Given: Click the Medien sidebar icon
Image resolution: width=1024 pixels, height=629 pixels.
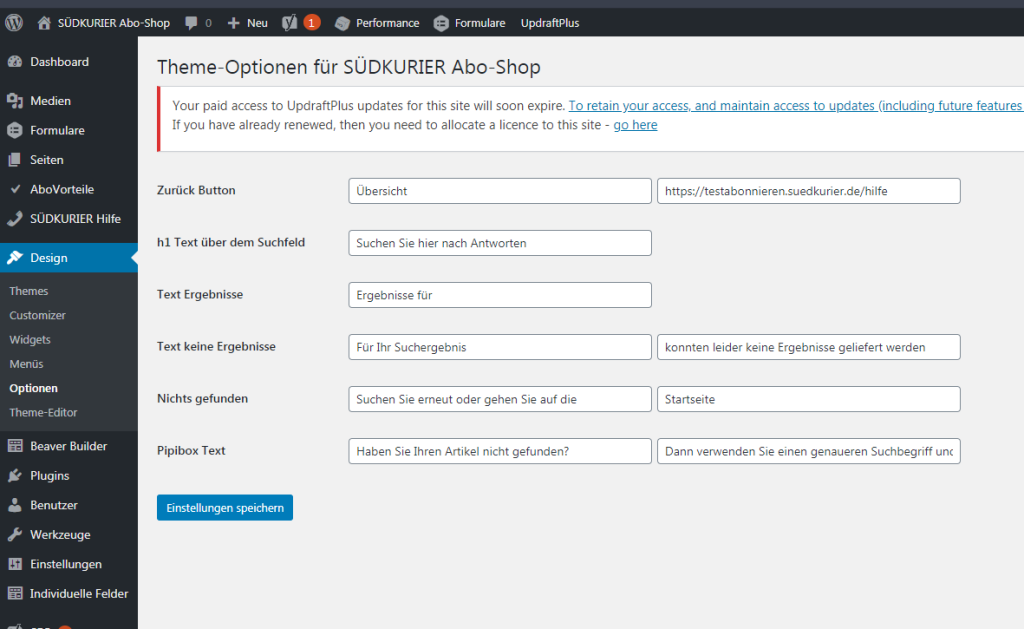Looking at the screenshot, I should pyautogui.click(x=14, y=101).
